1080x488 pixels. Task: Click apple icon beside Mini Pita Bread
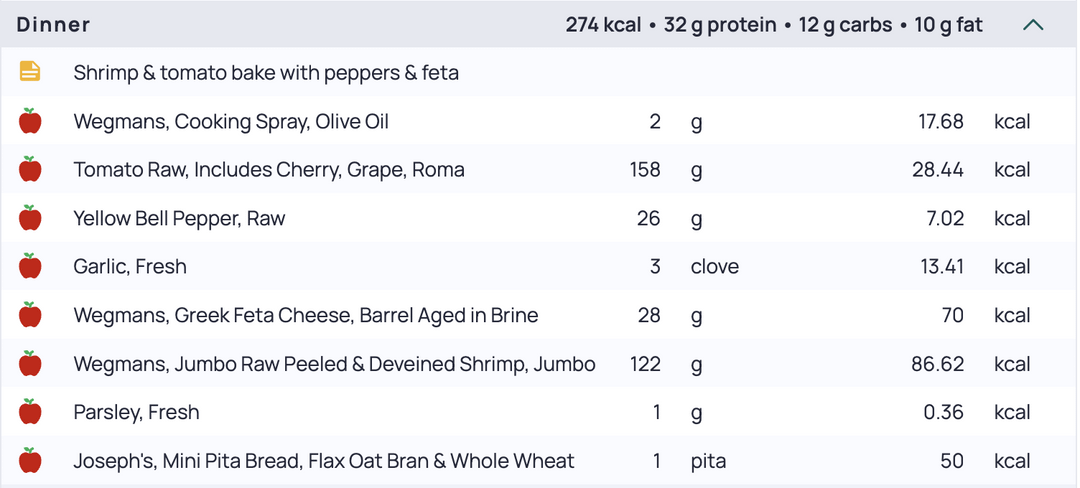tap(30, 460)
